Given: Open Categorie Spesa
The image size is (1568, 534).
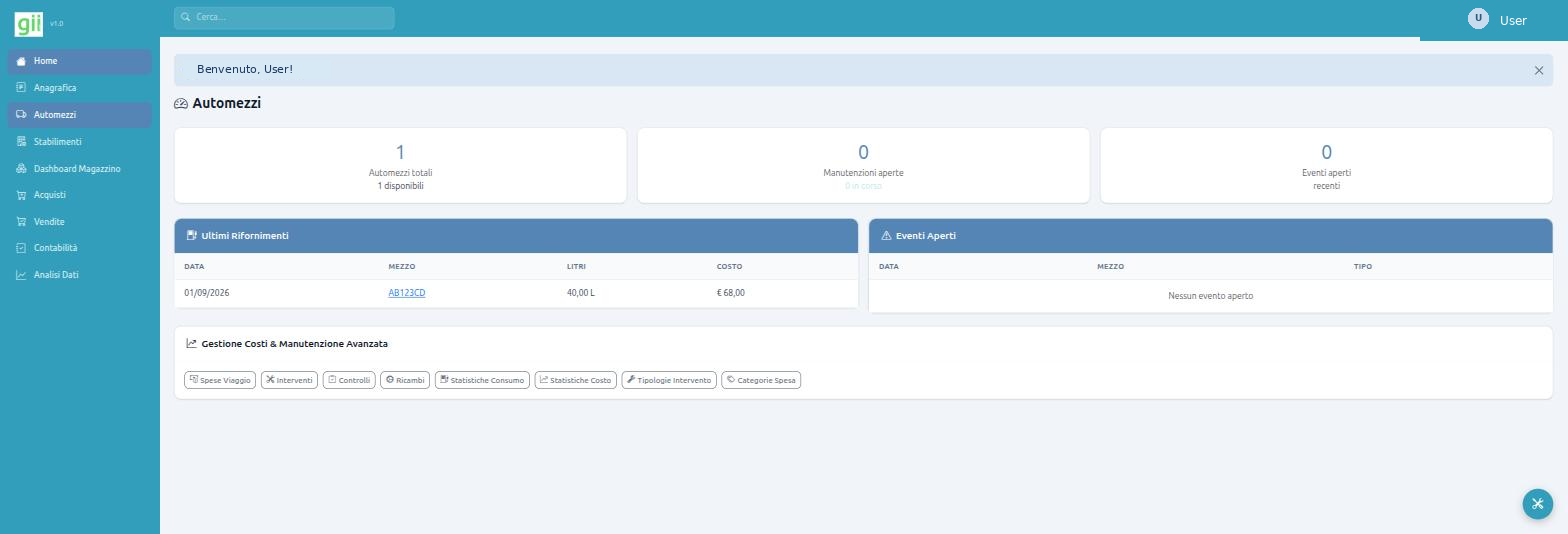Looking at the screenshot, I should pyautogui.click(x=761, y=380).
